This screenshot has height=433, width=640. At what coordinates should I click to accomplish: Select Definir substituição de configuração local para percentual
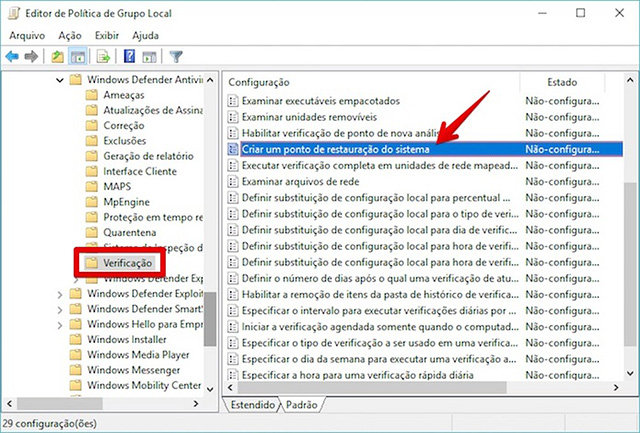coord(376,198)
